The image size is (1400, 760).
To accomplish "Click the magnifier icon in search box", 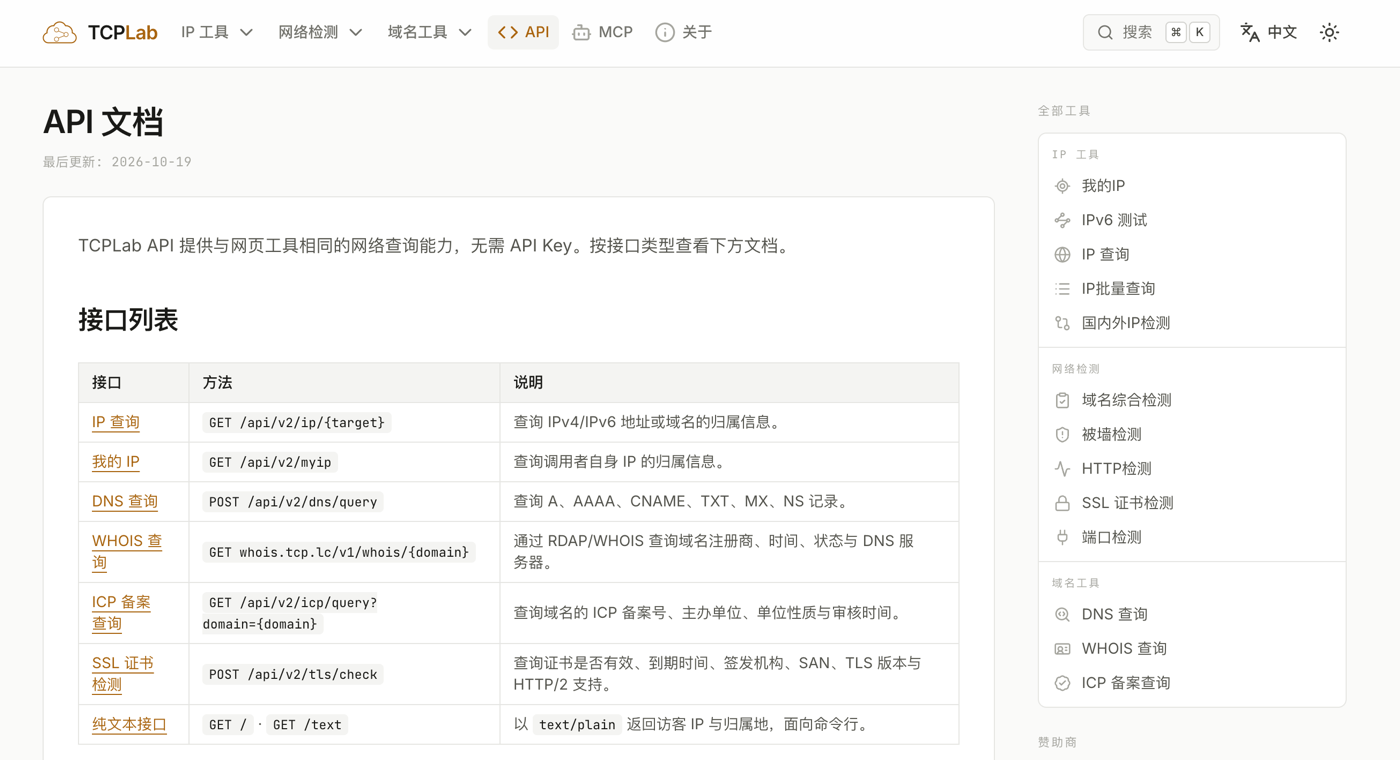I will pos(1105,33).
